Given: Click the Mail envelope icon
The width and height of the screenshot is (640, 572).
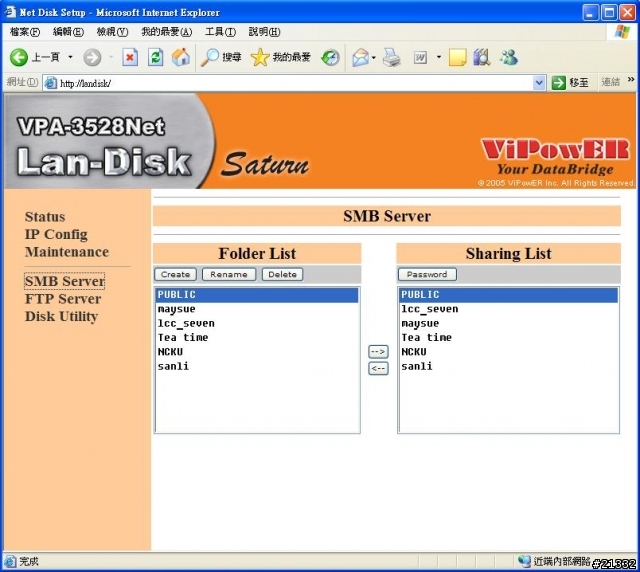Looking at the screenshot, I should 360,57.
